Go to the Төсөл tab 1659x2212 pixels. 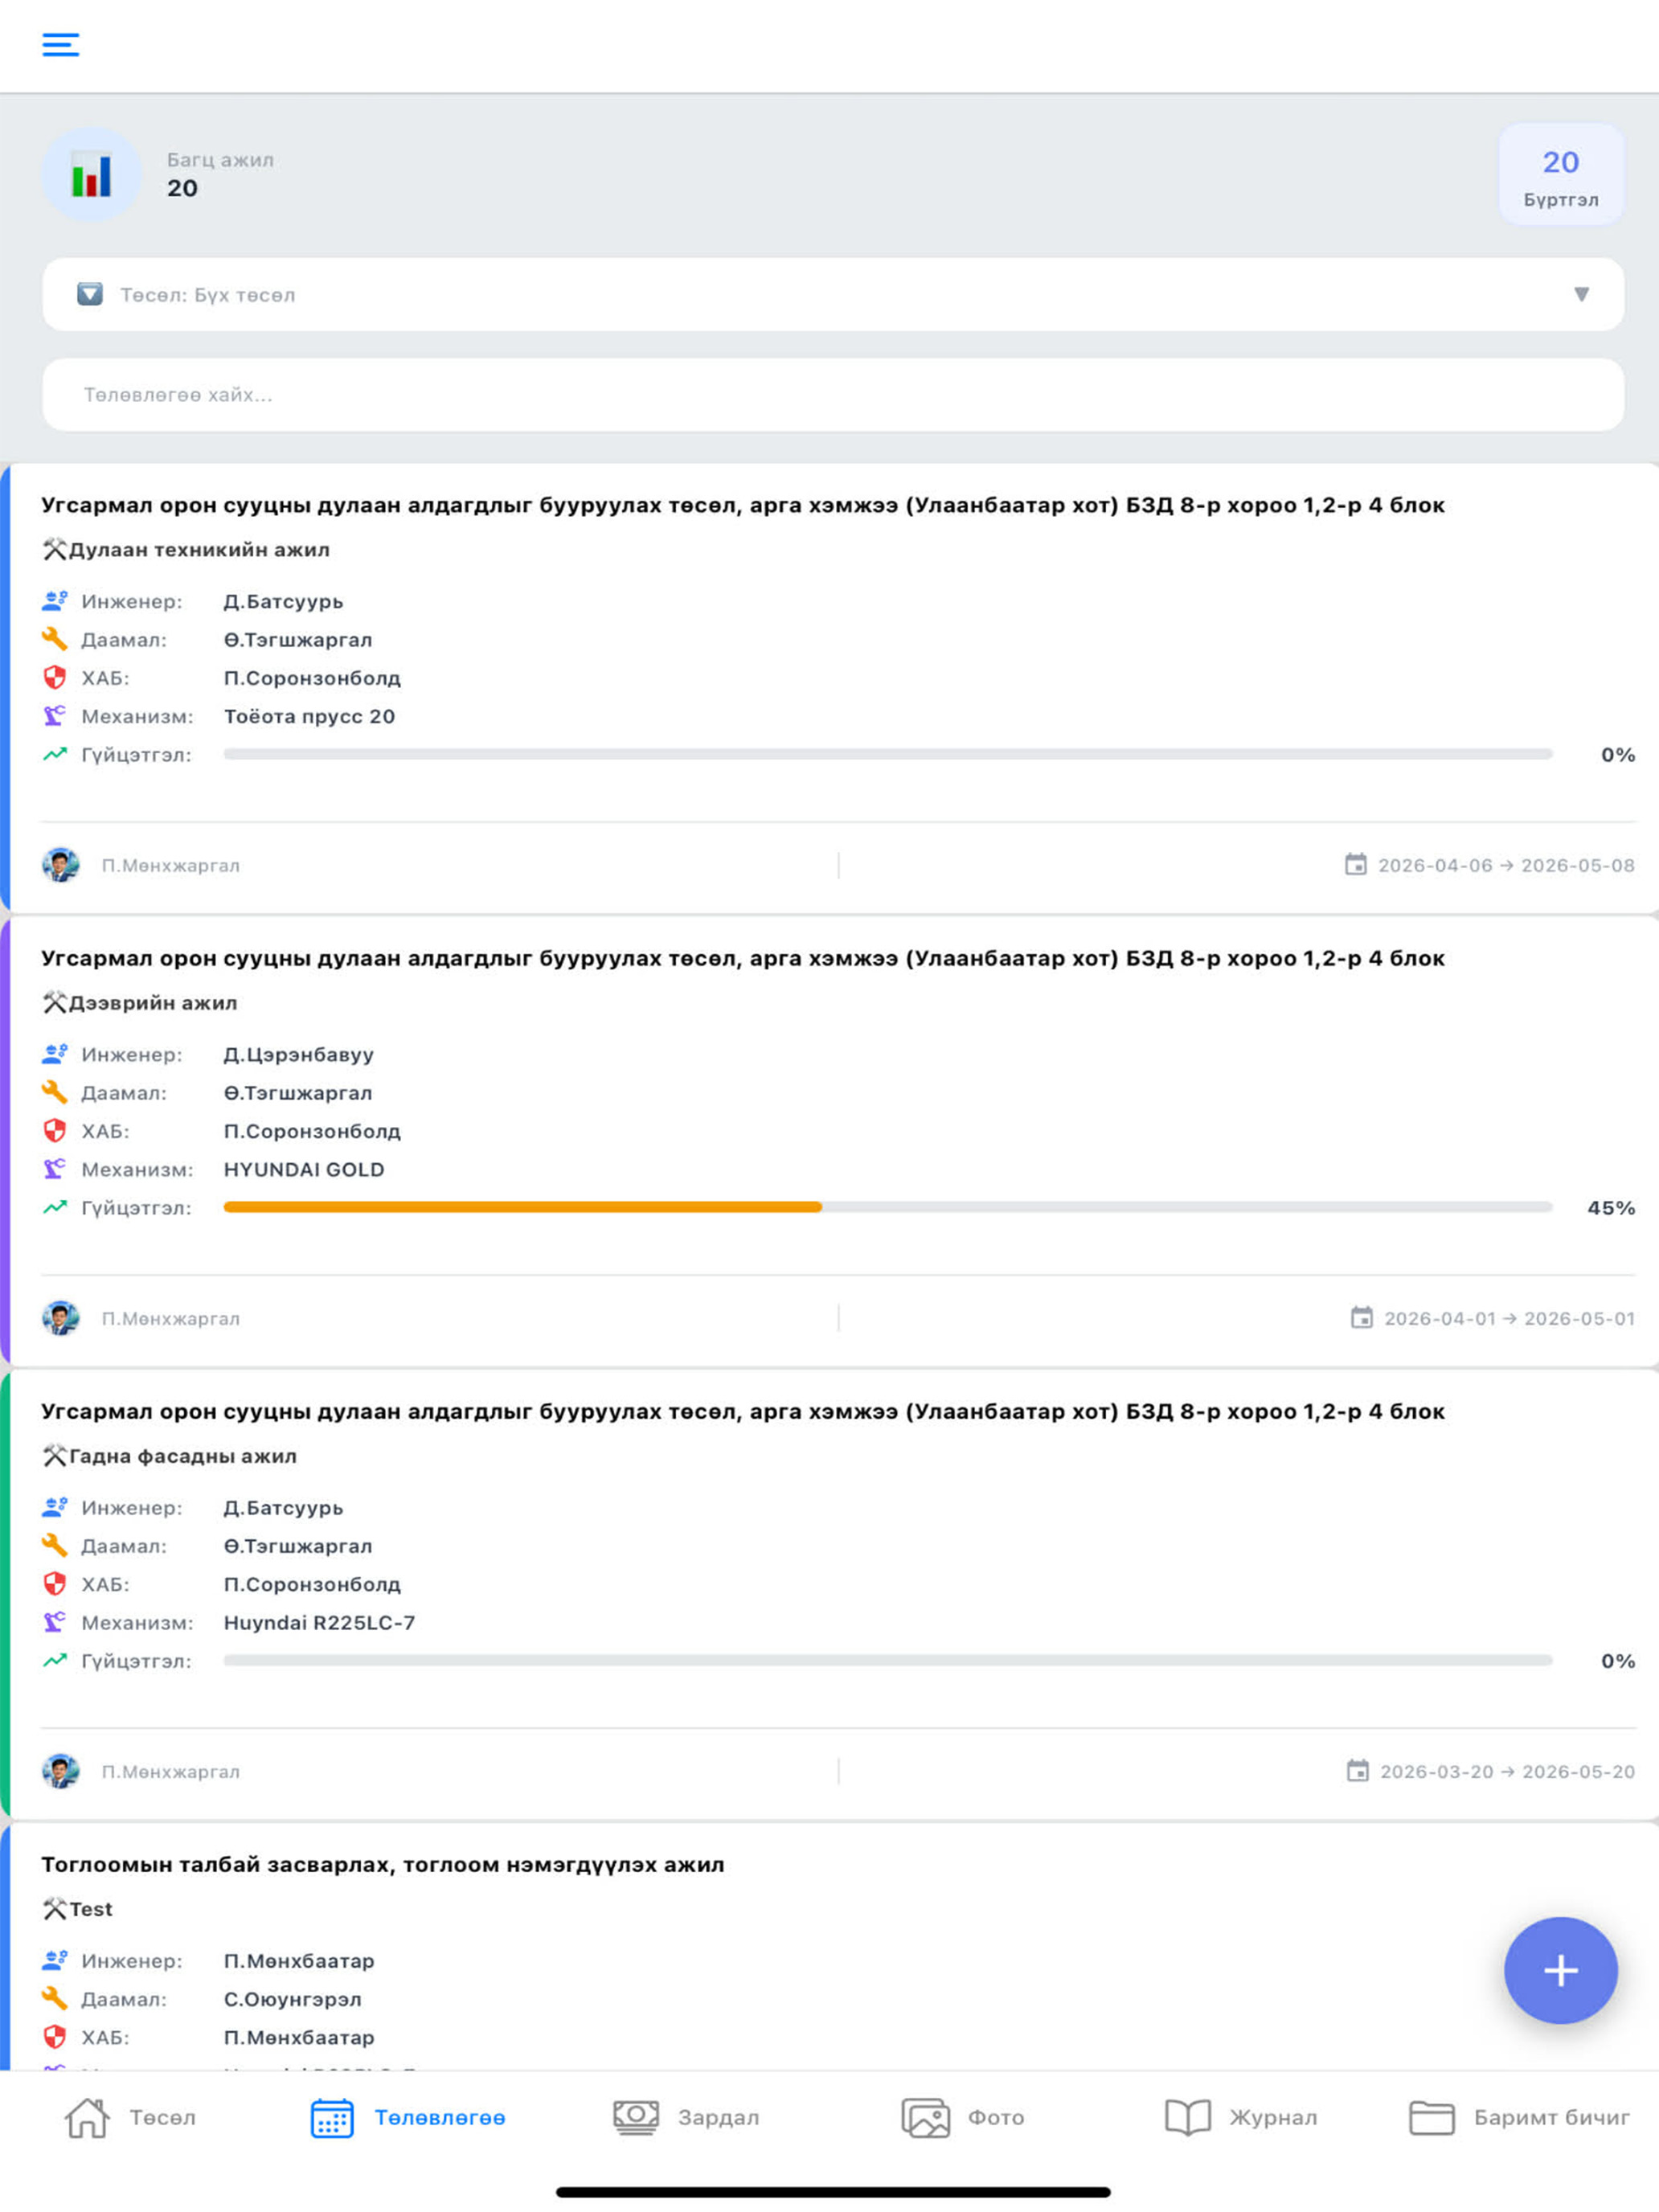point(130,2117)
